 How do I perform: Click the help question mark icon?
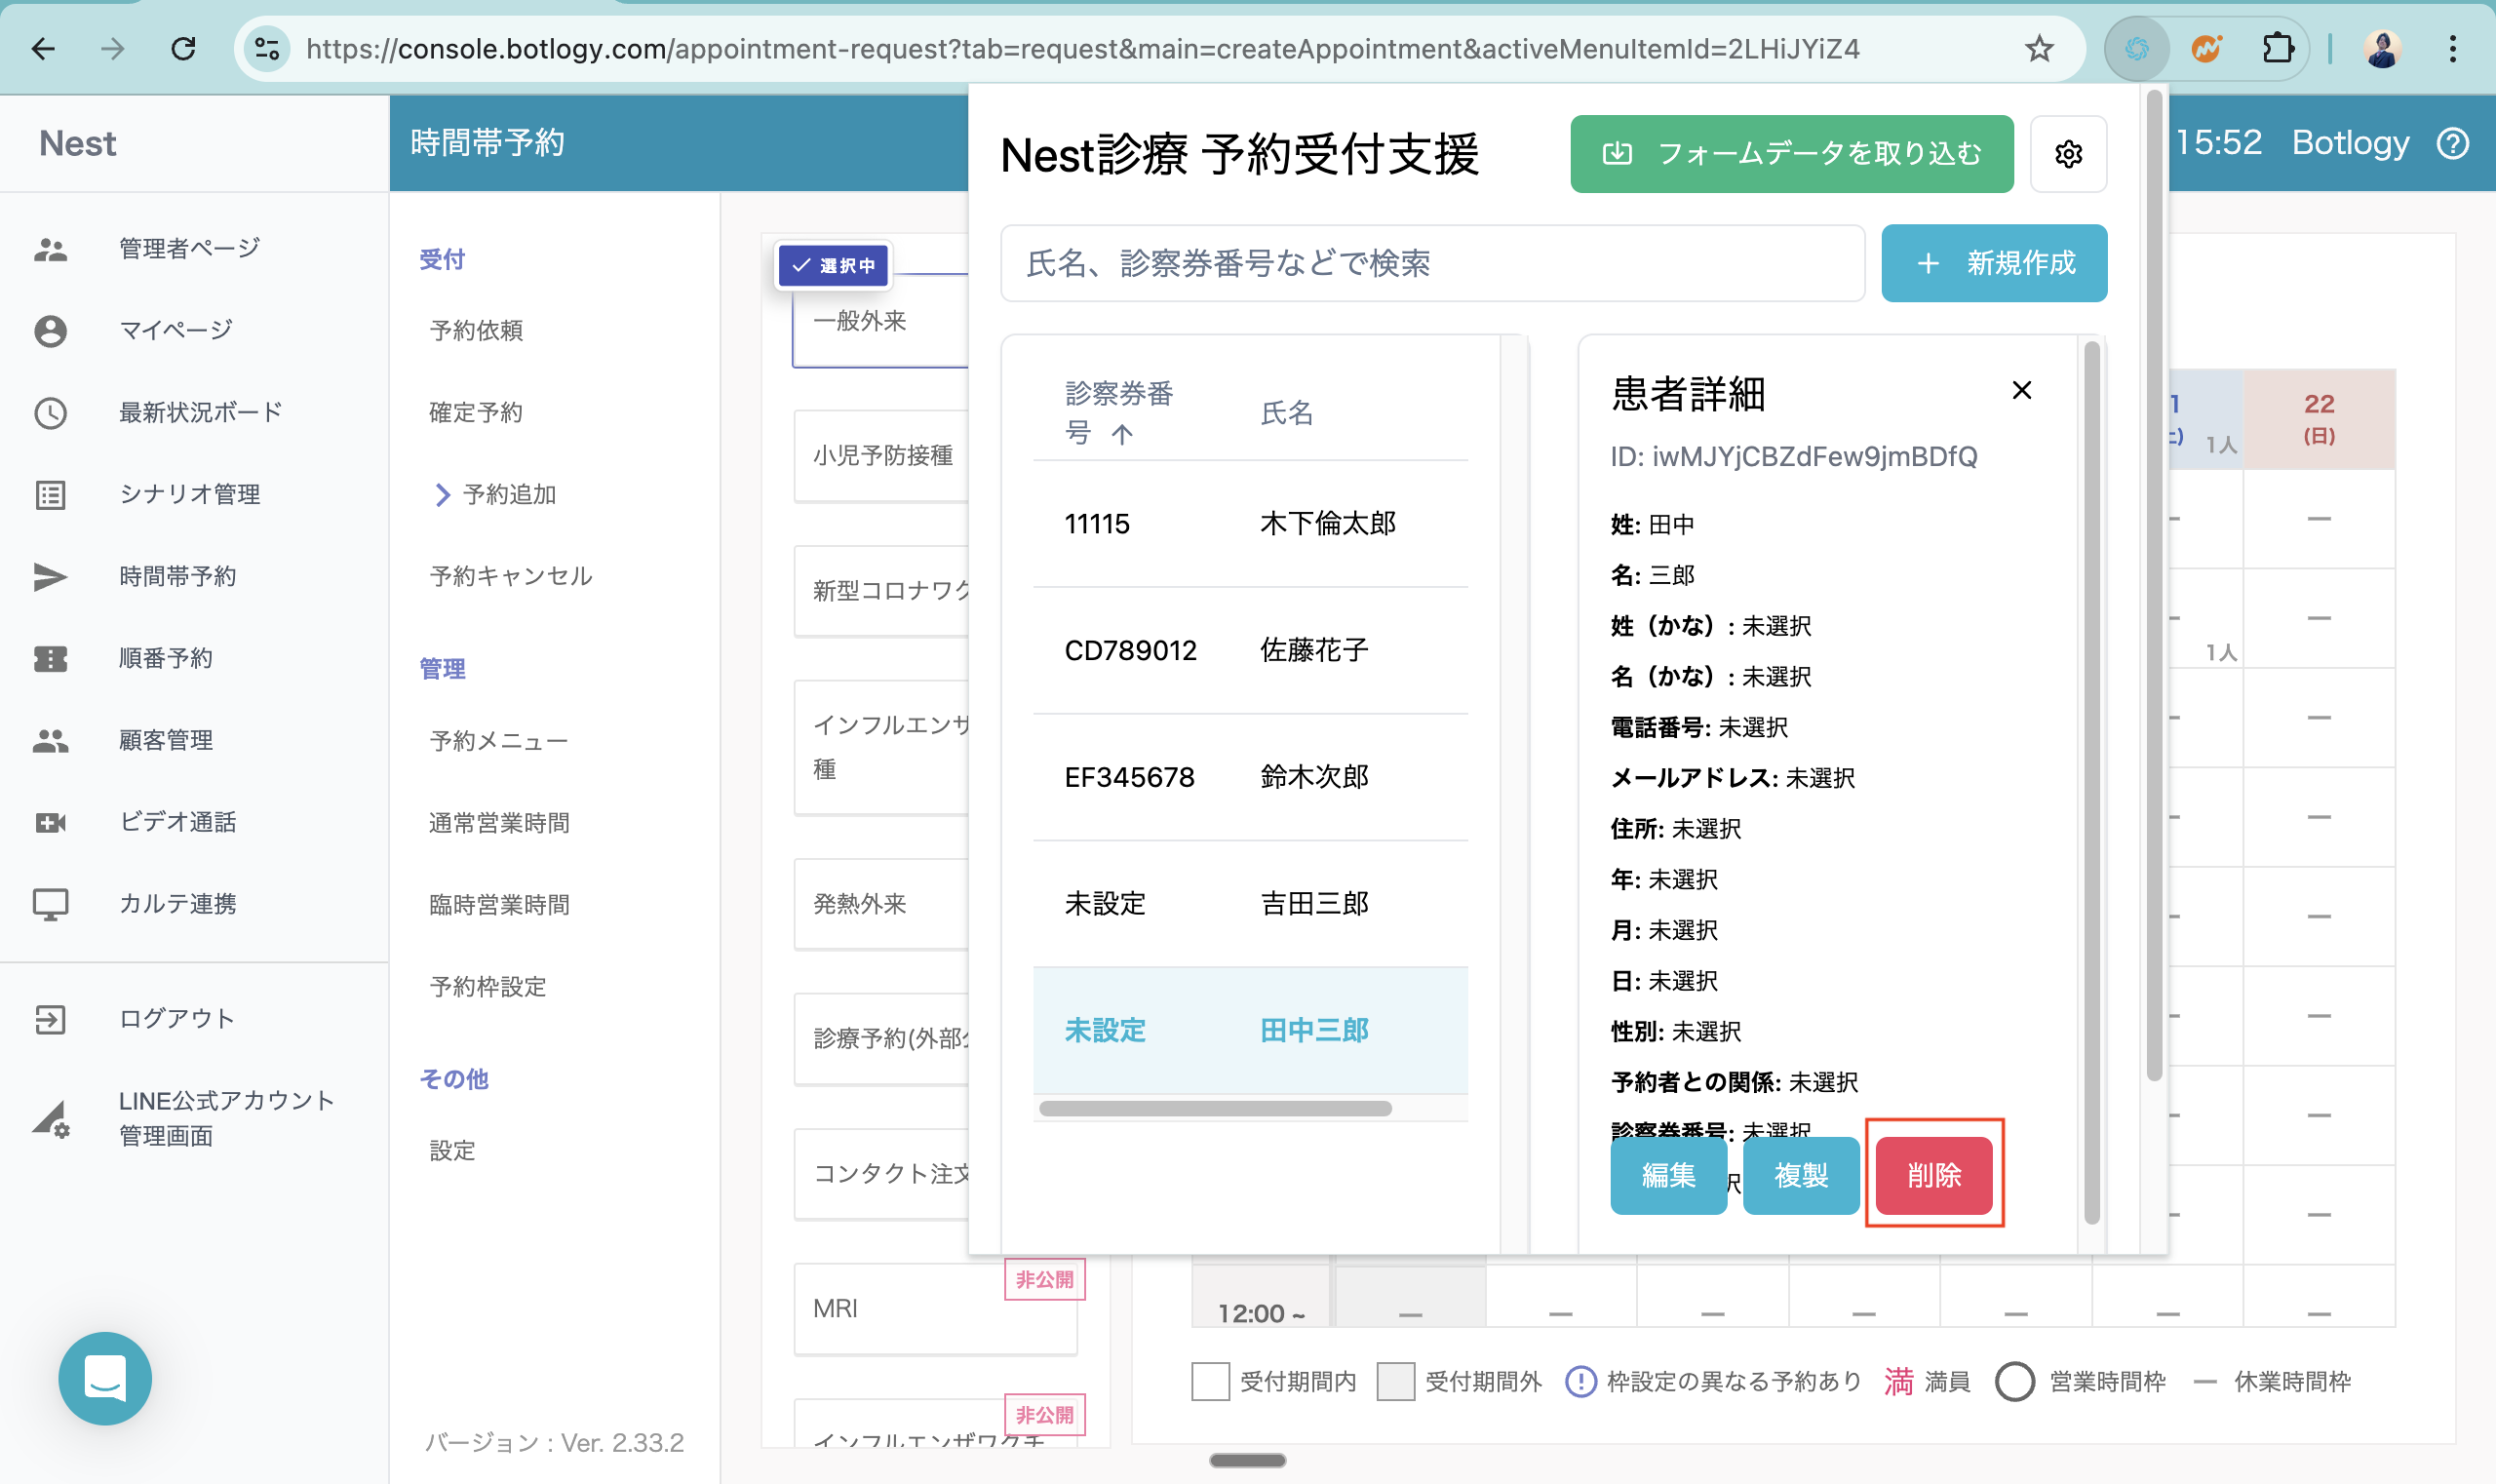(x=2453, y=143)
